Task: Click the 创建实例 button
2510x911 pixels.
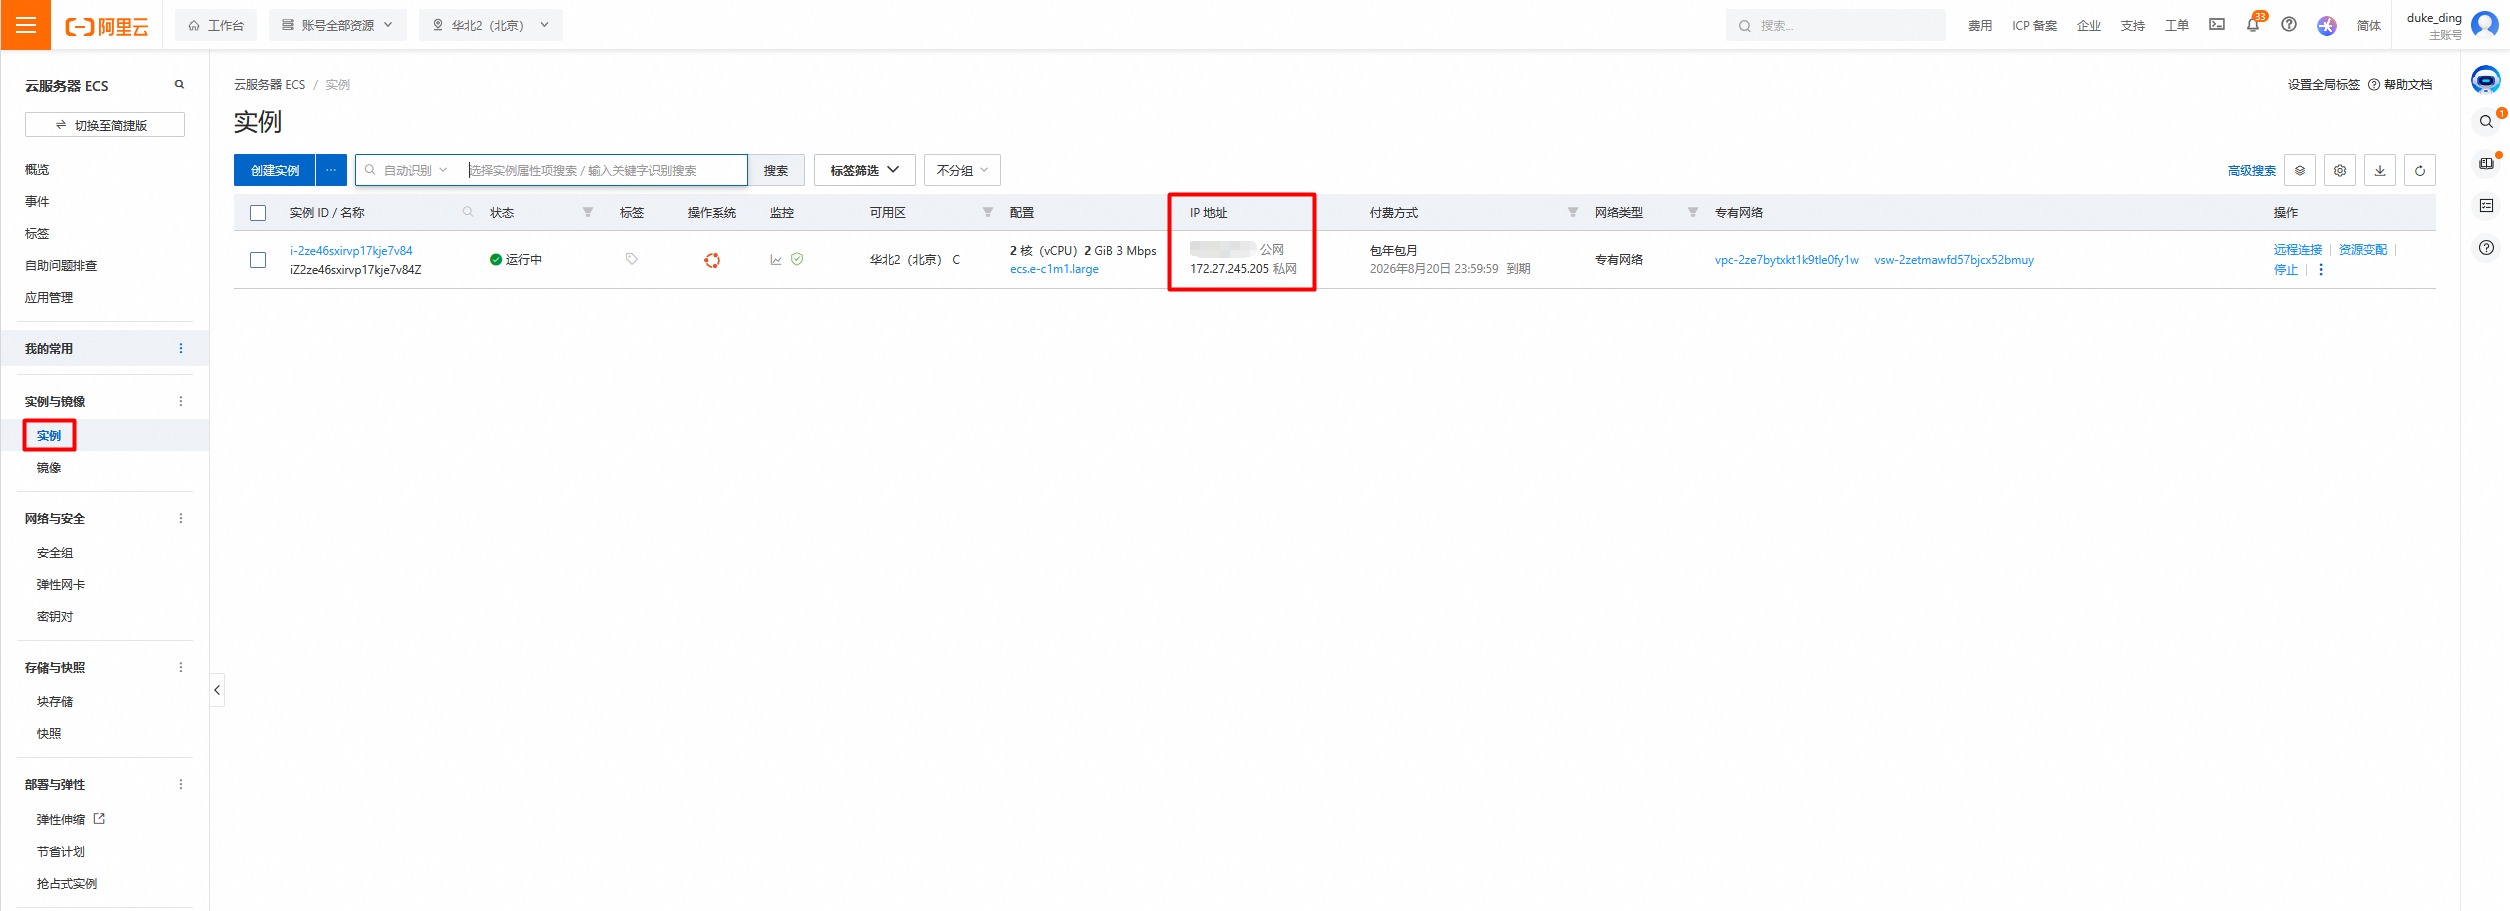Action: (274, 171)
